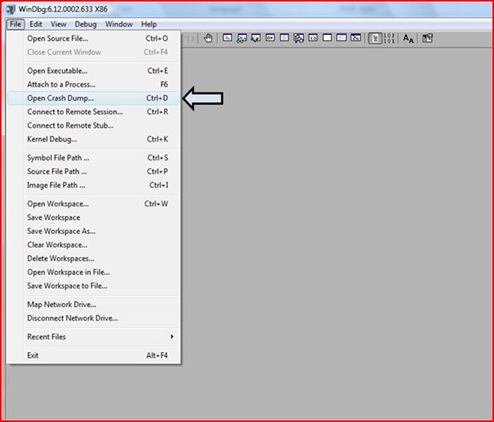This screenshot has height=422, width=494.
Task: Open the Help menu
Action: (149, 24)
